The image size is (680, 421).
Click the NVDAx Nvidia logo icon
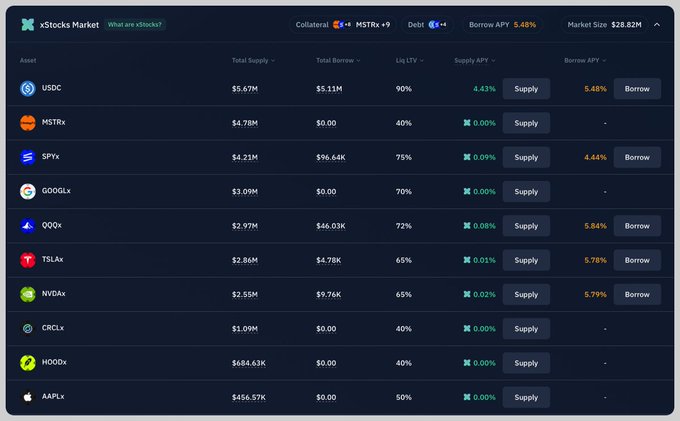pyautogui.click(x=28, y=294)
